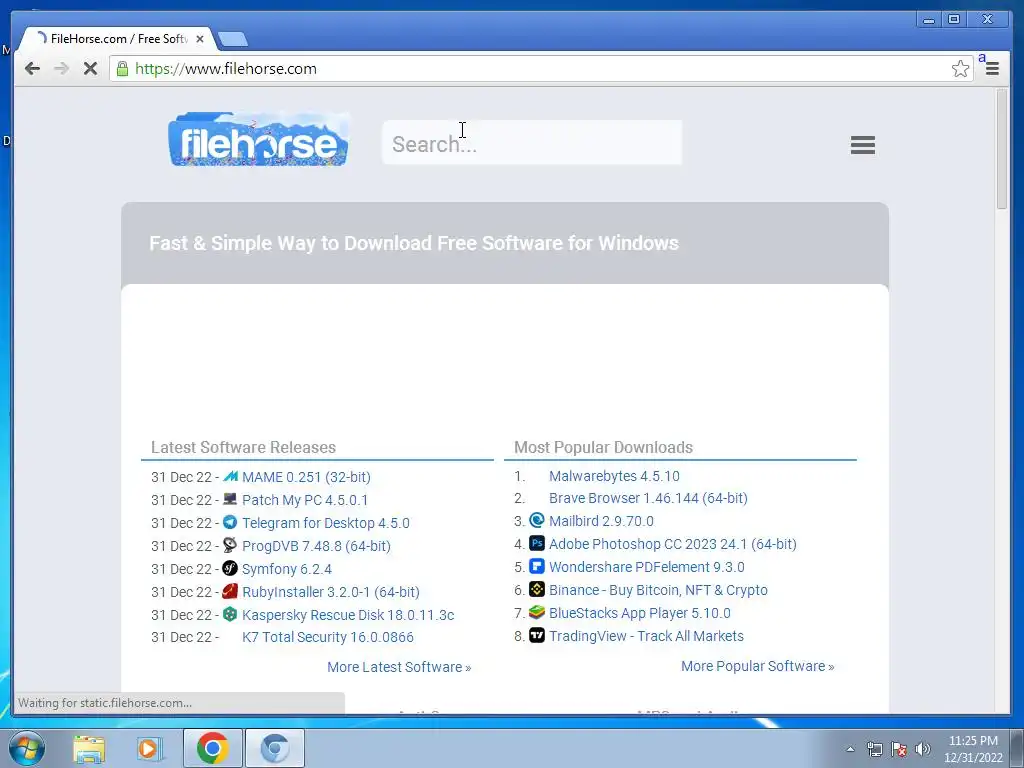Click the Adobe Photoshop Ps icon
1024x768 pixels.
click(x=537, y=543)
